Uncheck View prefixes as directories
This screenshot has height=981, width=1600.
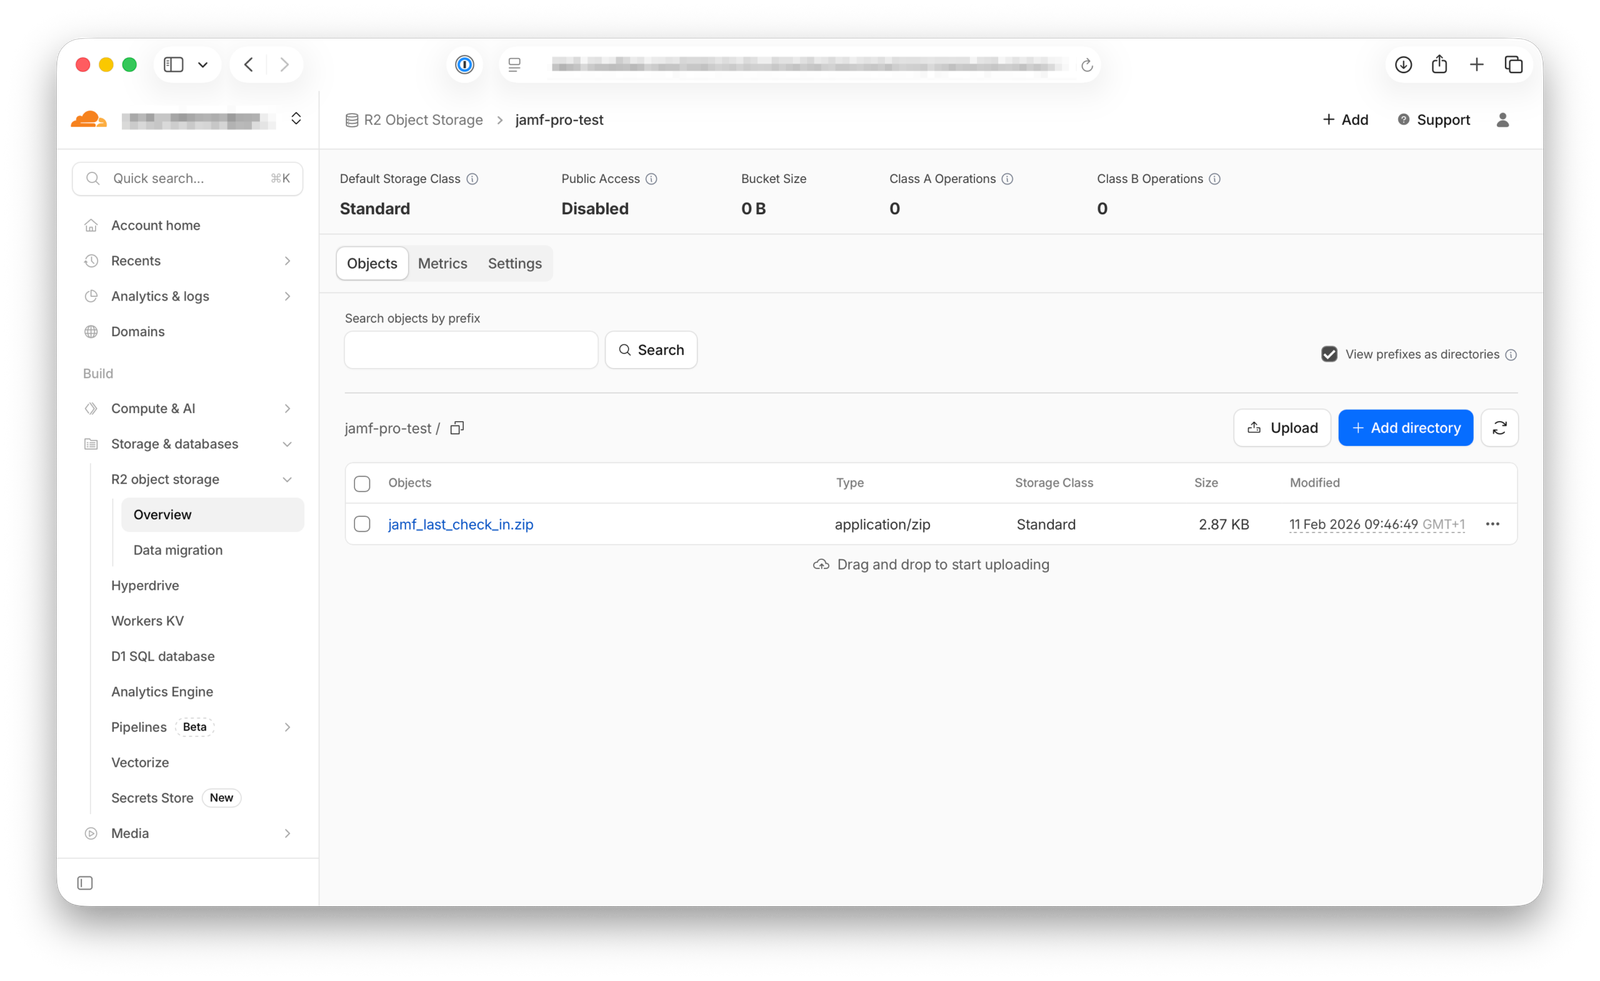coord(1329,354)
